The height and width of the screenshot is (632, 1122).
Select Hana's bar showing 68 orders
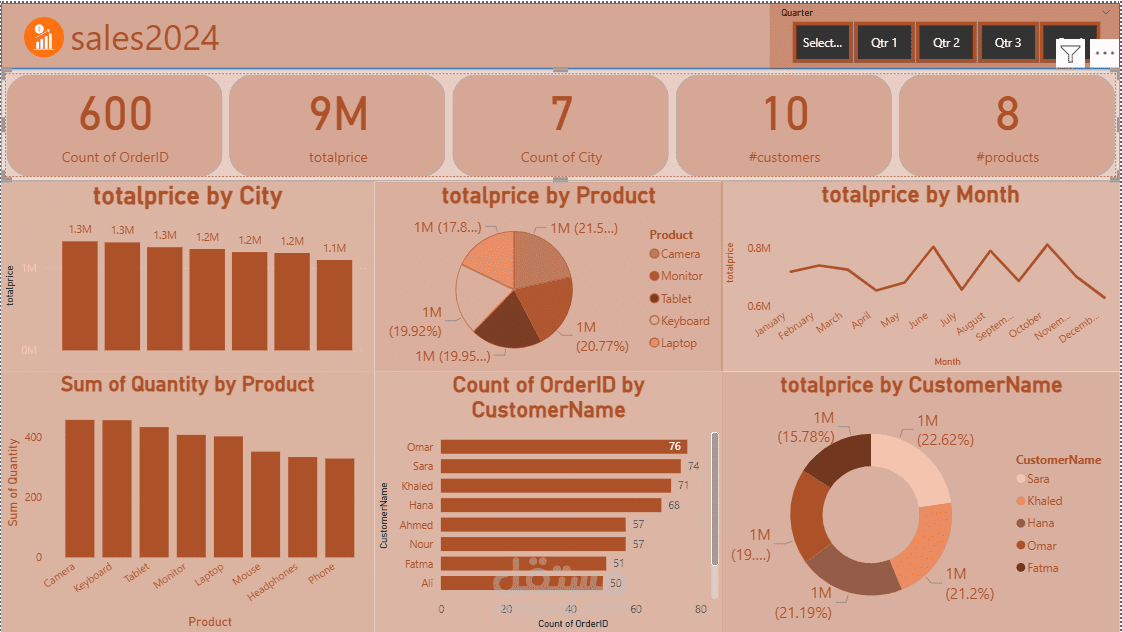551,505
